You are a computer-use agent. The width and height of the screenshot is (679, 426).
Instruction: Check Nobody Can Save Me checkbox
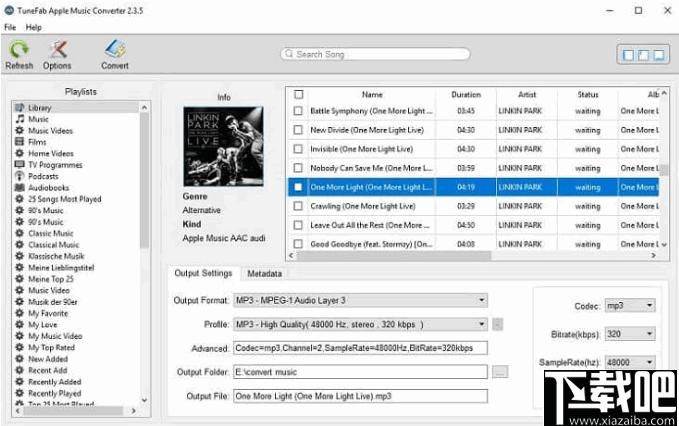(298, 168)
